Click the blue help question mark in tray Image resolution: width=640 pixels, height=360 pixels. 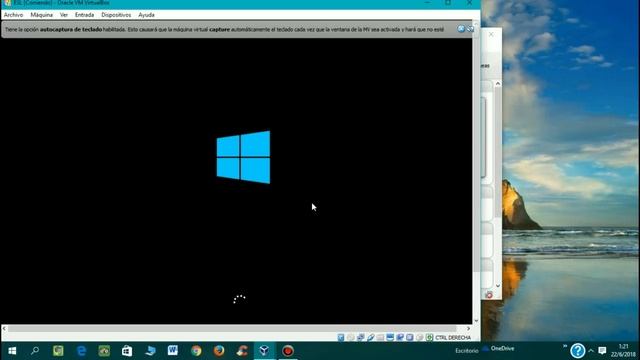pos(578,351)
